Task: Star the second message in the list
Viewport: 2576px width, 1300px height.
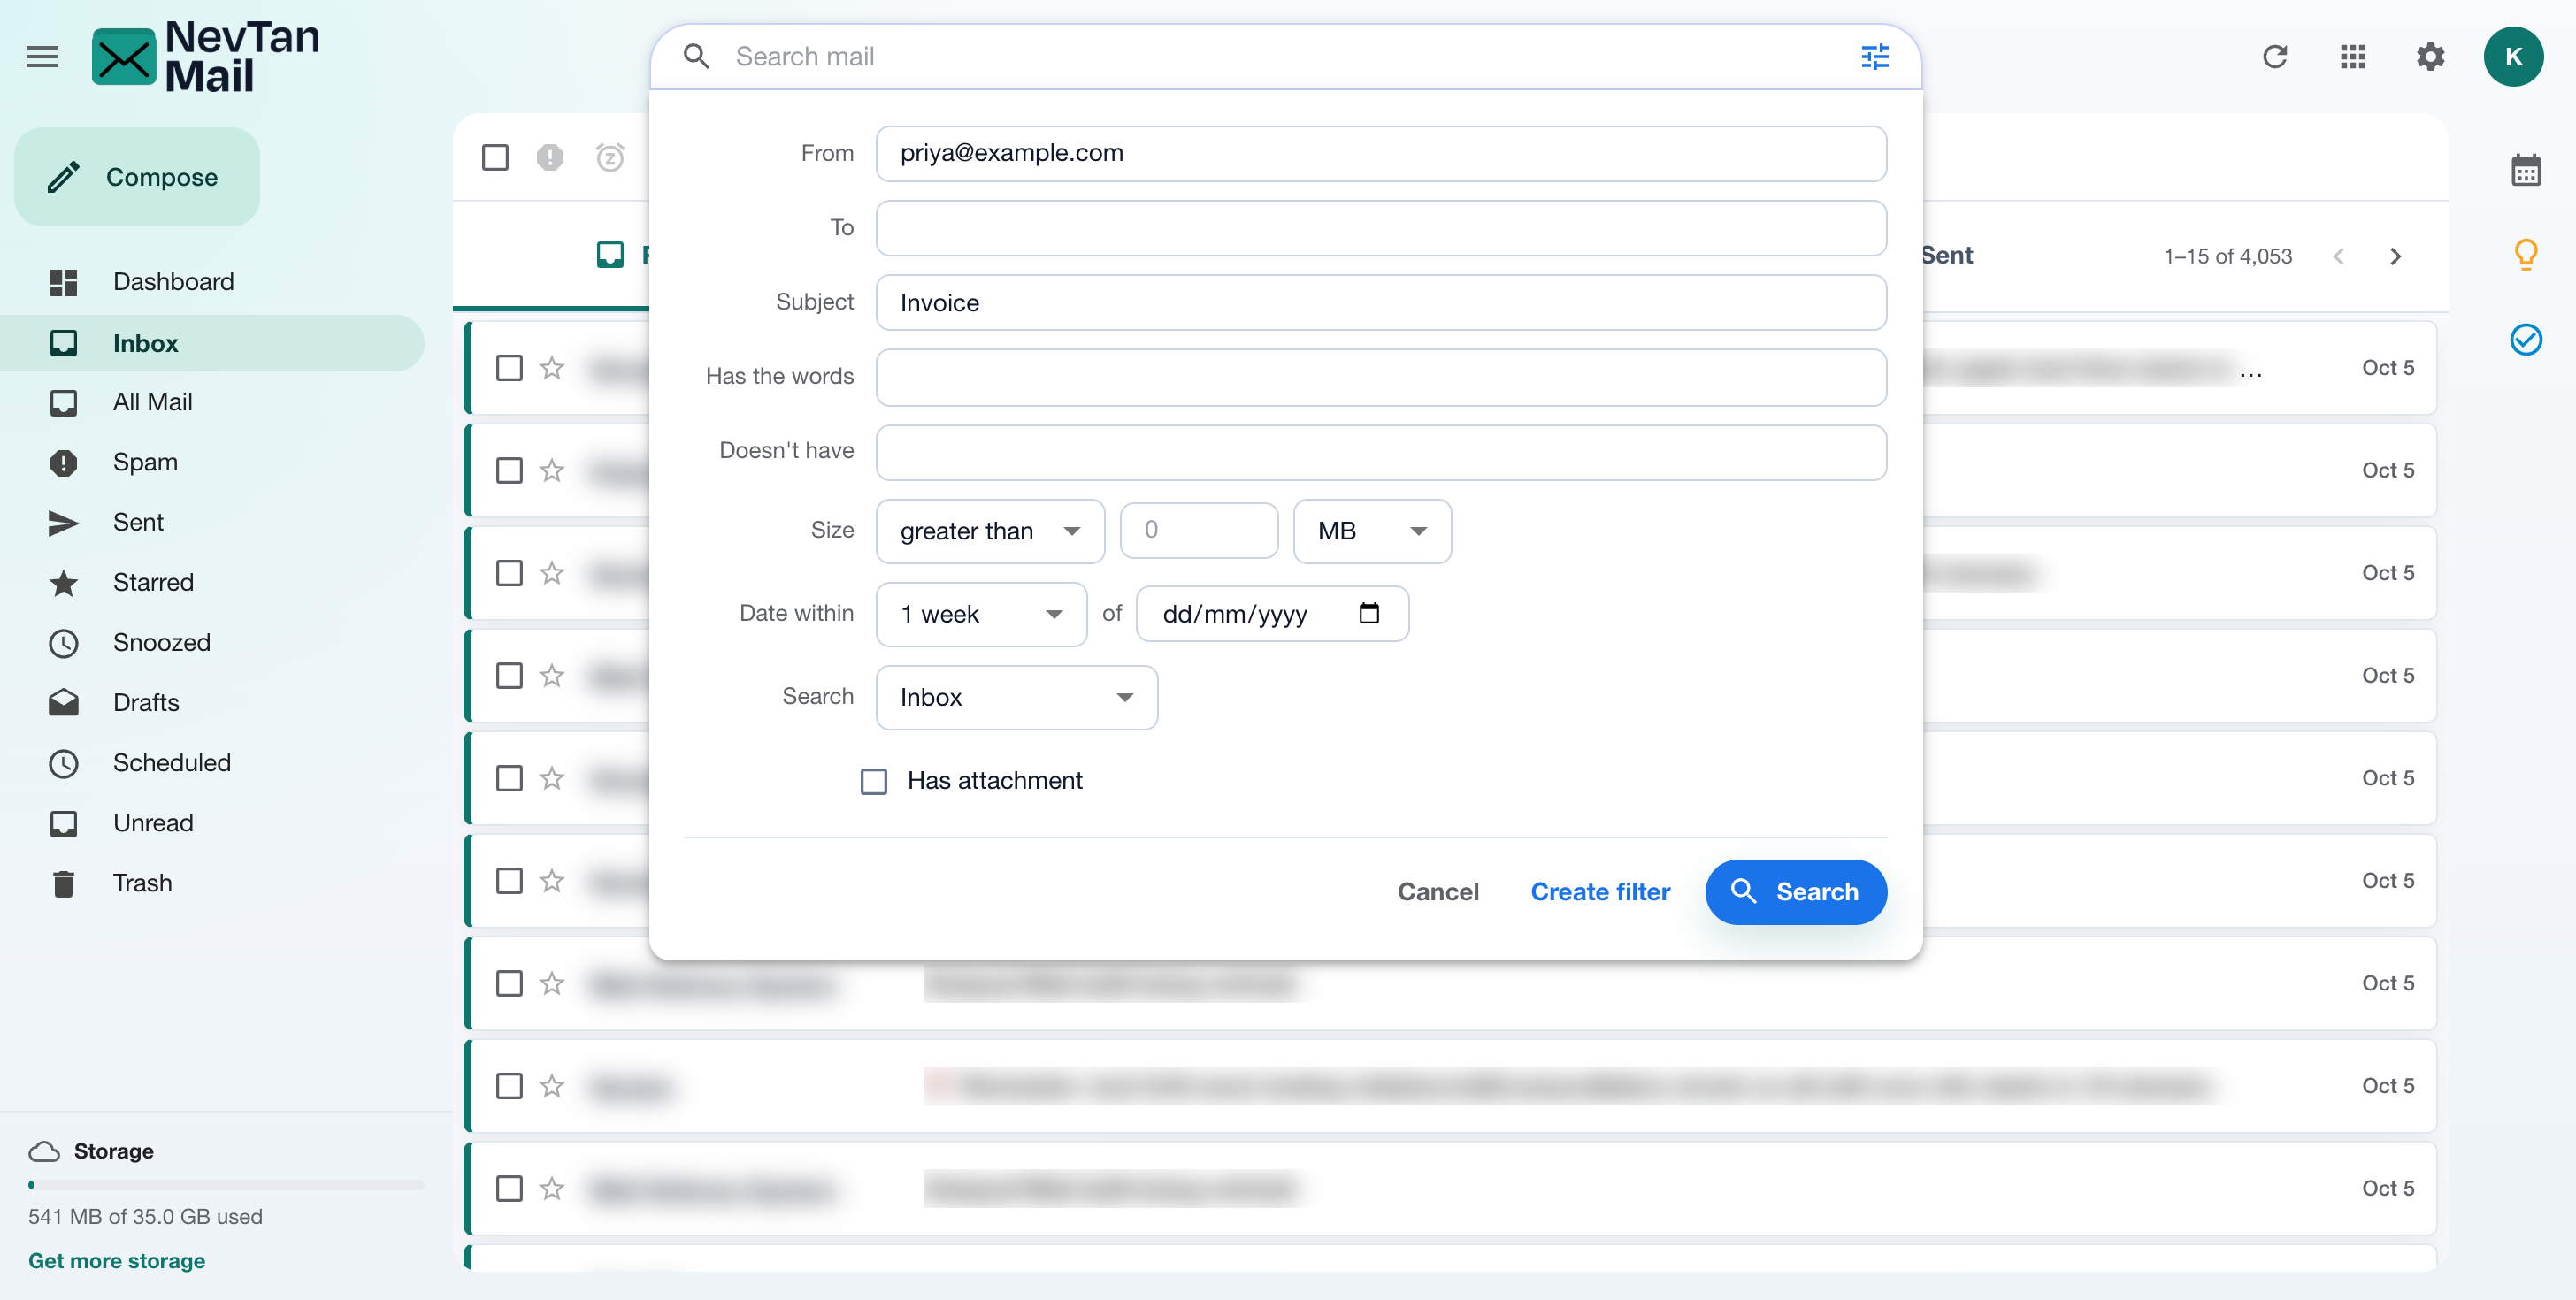Action: pyautogui.click(x=552, y=470)
